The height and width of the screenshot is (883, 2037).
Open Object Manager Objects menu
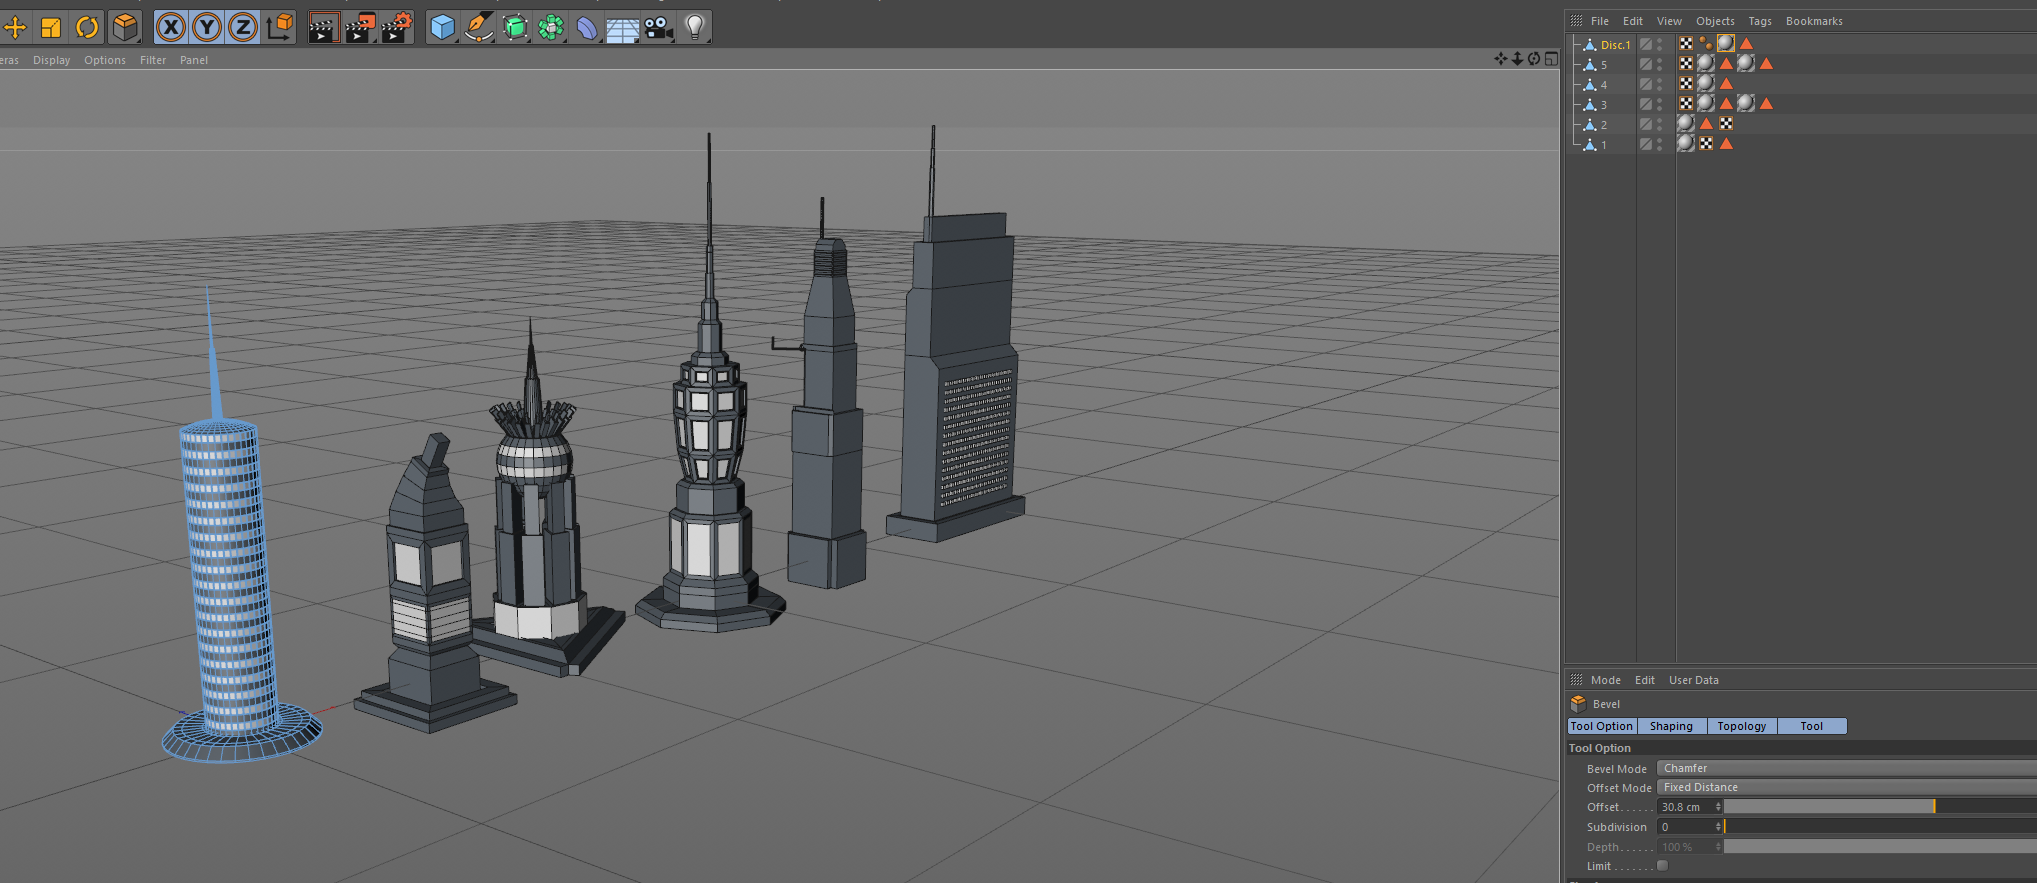tap(1715, 21)
